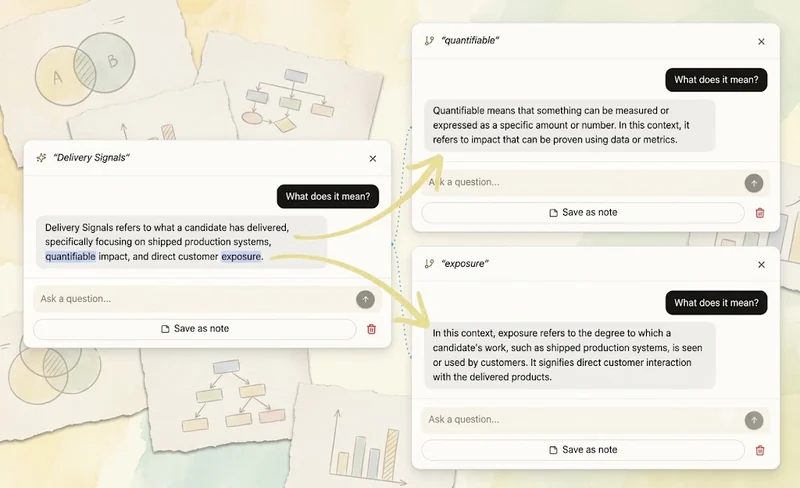Click the document icon on exposure Save as note
The image size is (800, 488).
554,450
